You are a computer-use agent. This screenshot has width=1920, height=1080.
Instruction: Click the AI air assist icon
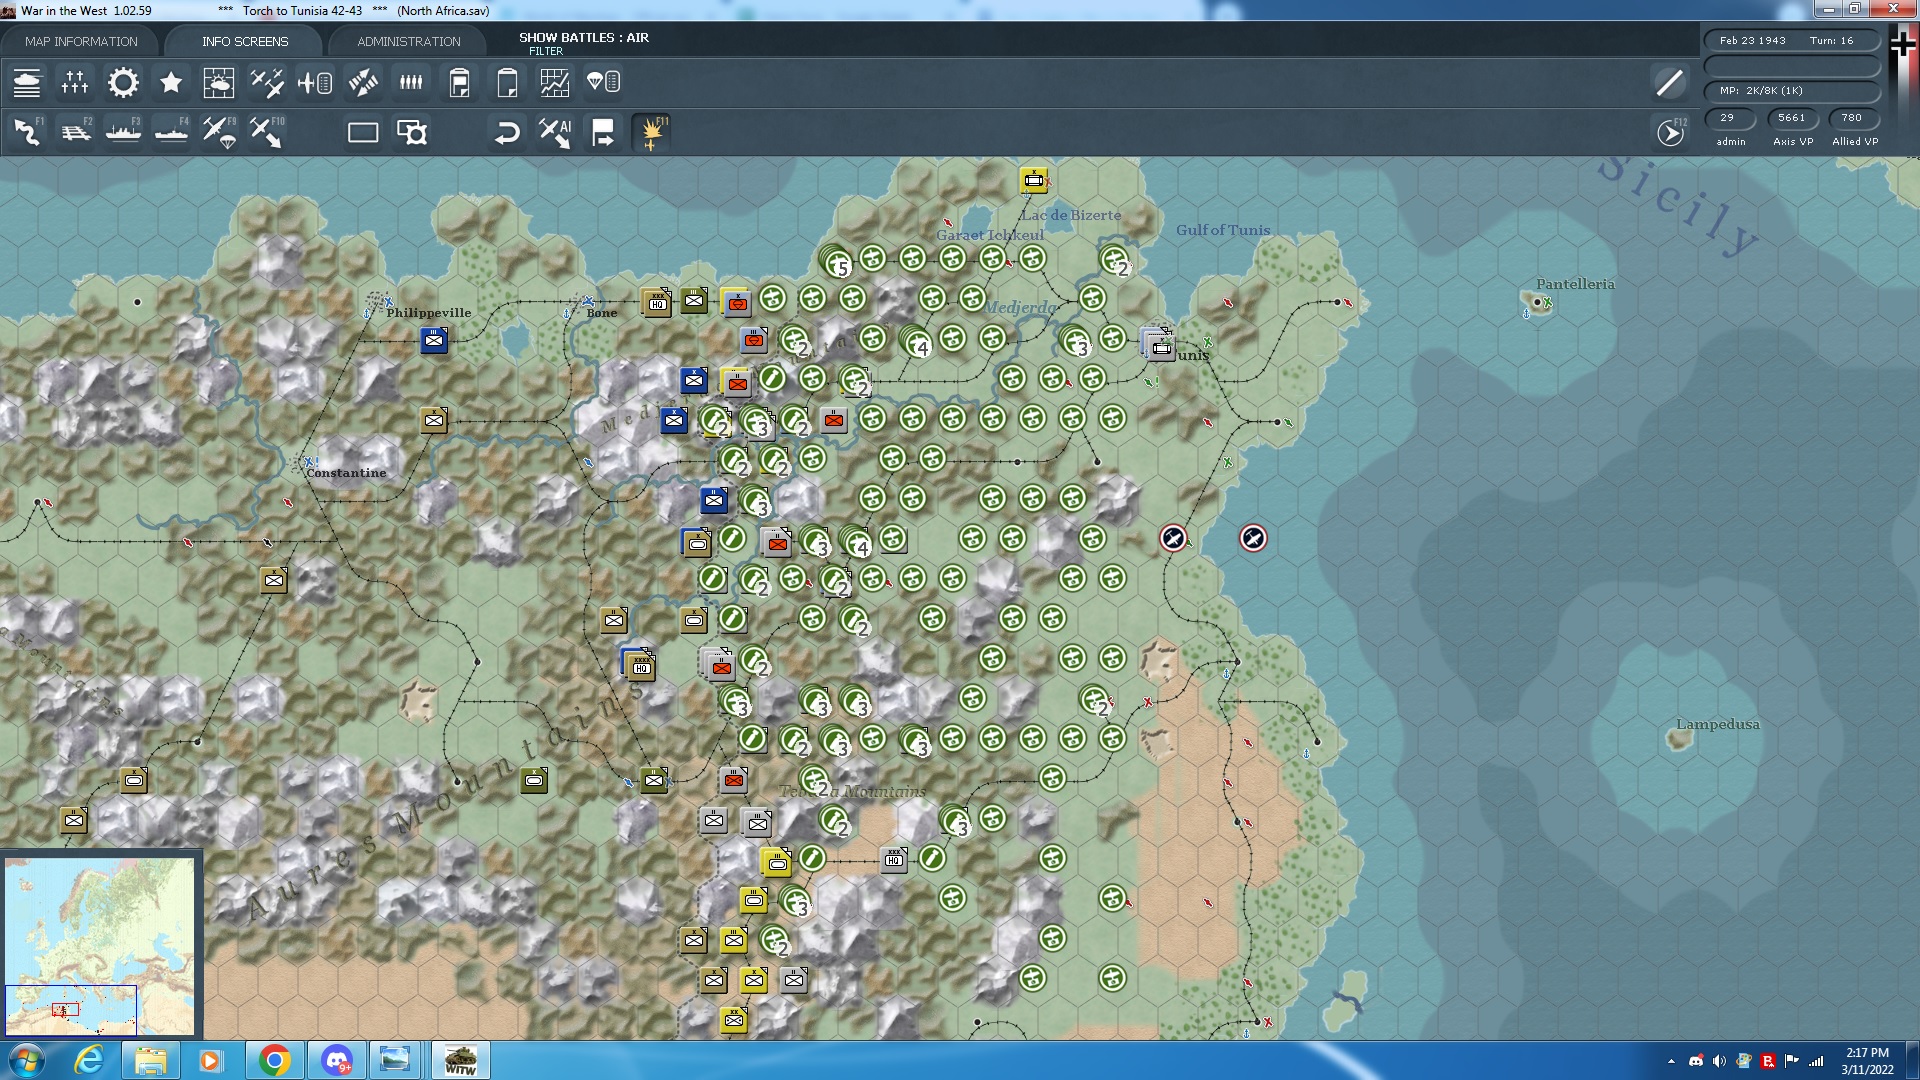(555, 131)
